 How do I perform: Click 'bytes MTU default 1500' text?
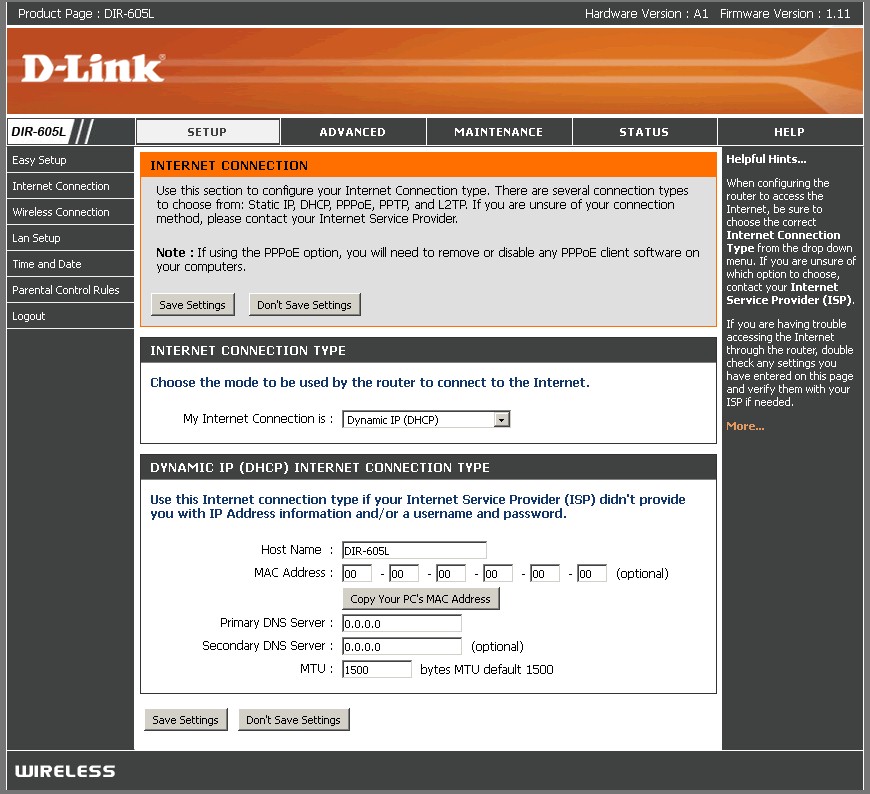pos(487,669)
